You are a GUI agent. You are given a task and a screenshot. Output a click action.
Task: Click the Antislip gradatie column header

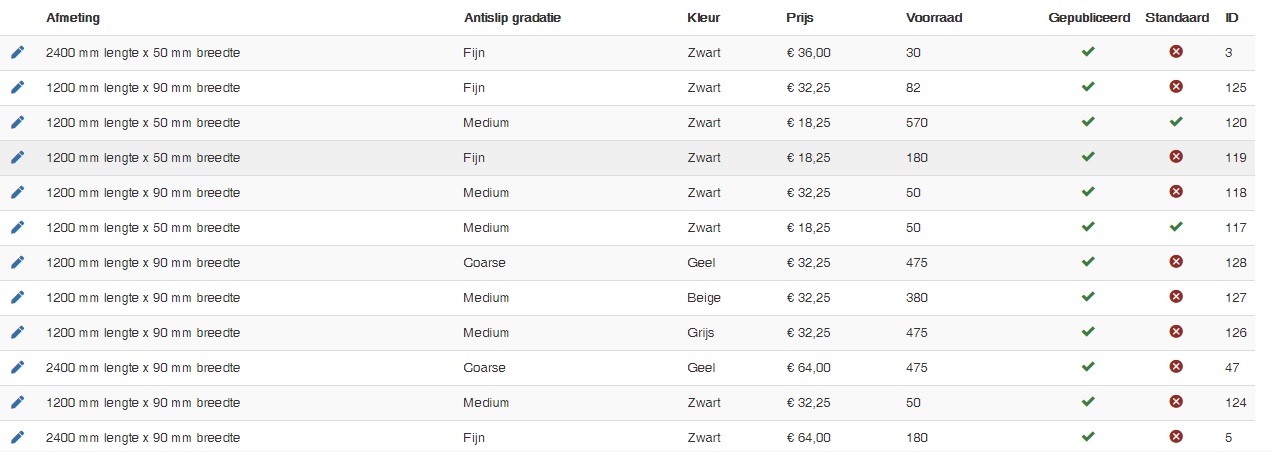[512, 18]
